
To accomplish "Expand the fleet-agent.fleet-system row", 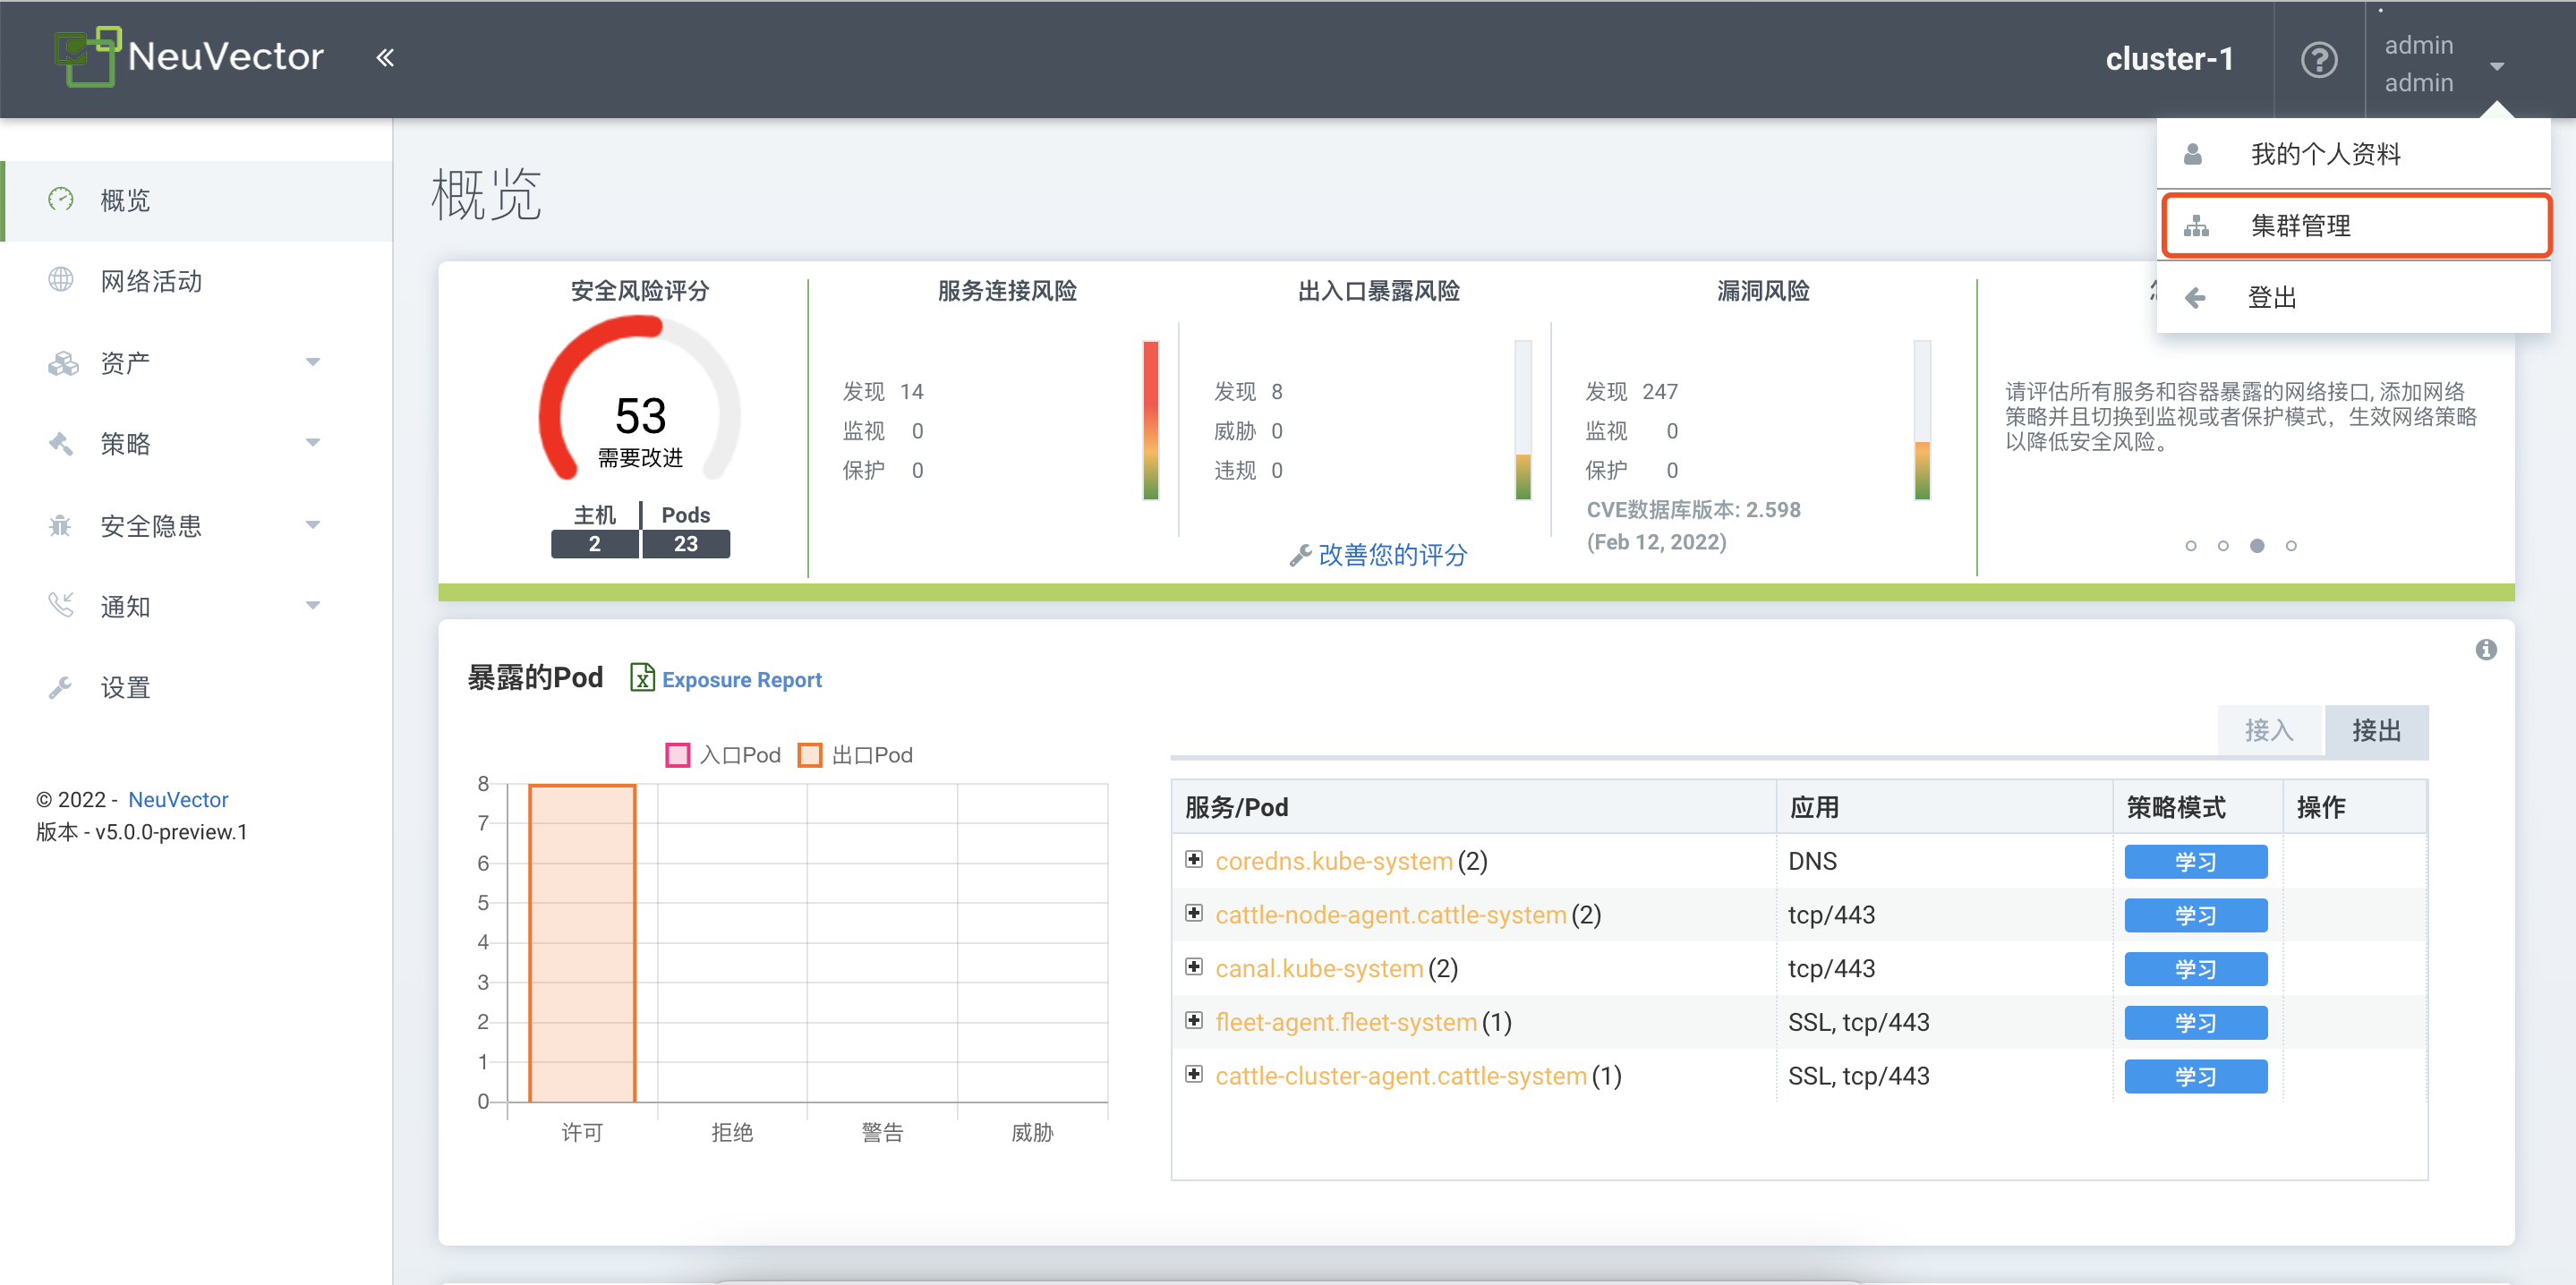I will tap(1193, 1020).
